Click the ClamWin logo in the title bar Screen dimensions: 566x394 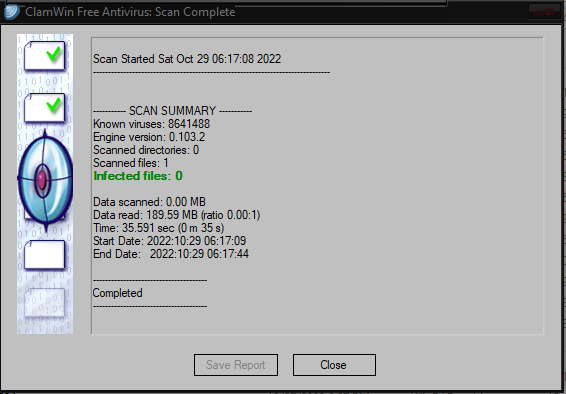[11, 12]
